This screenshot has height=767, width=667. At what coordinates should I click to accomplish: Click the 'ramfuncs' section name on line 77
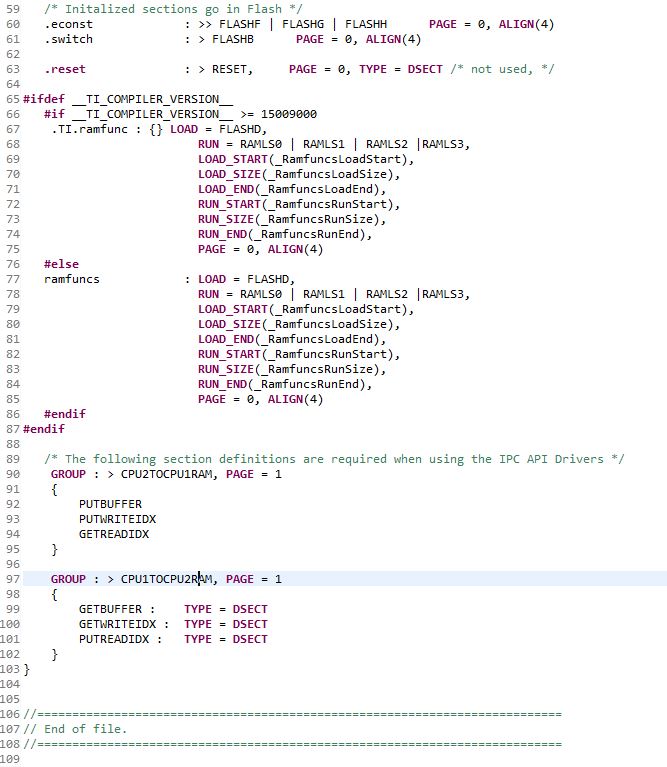point(72,279)
